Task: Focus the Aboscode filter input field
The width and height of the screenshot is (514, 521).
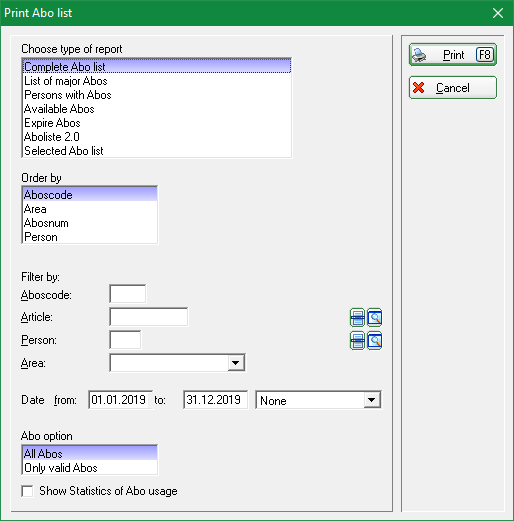Action: click(128, 294)
